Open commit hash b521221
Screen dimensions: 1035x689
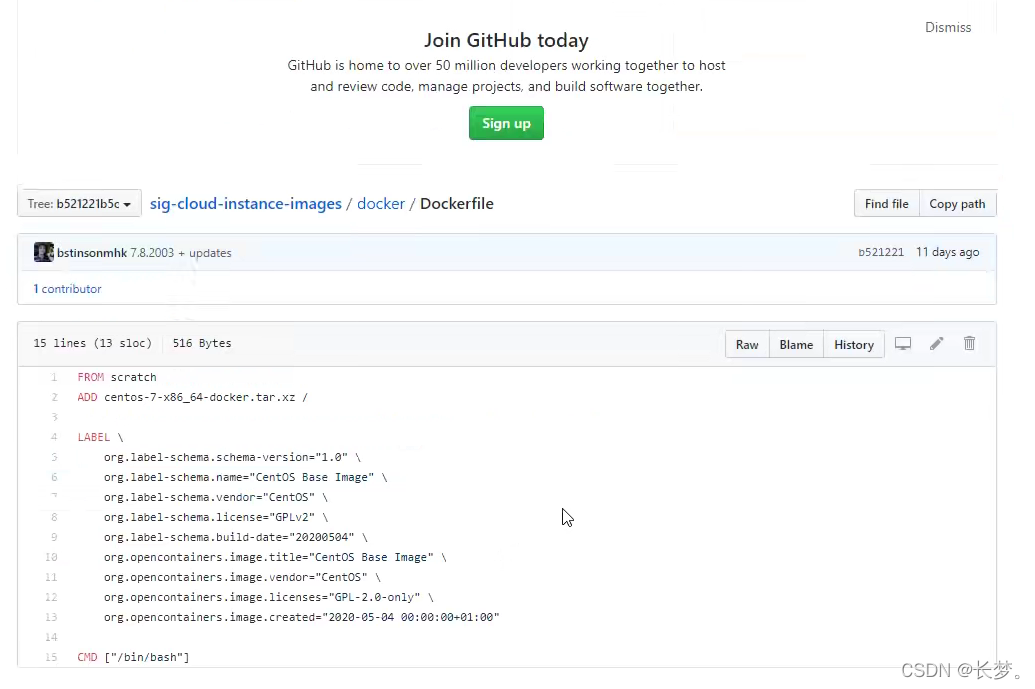click(881, 252)
